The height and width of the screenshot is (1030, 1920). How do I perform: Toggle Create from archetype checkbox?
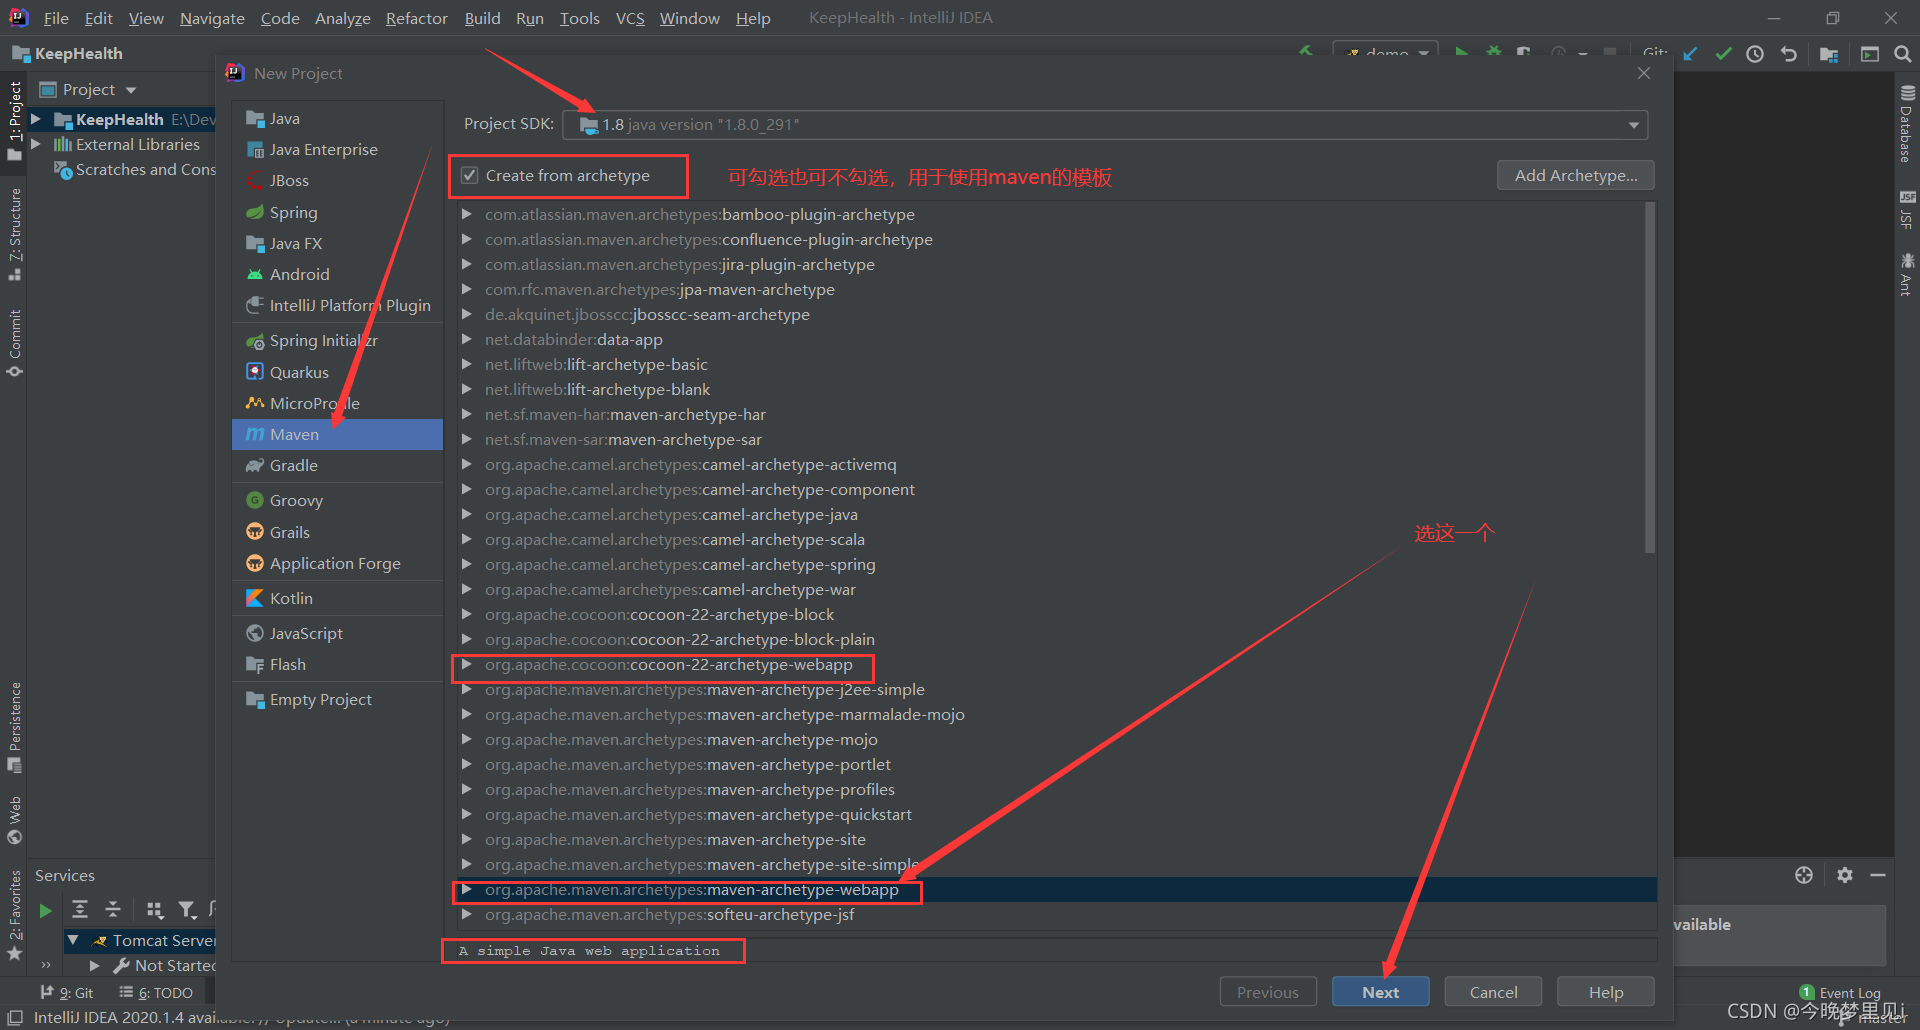point(469,176)
